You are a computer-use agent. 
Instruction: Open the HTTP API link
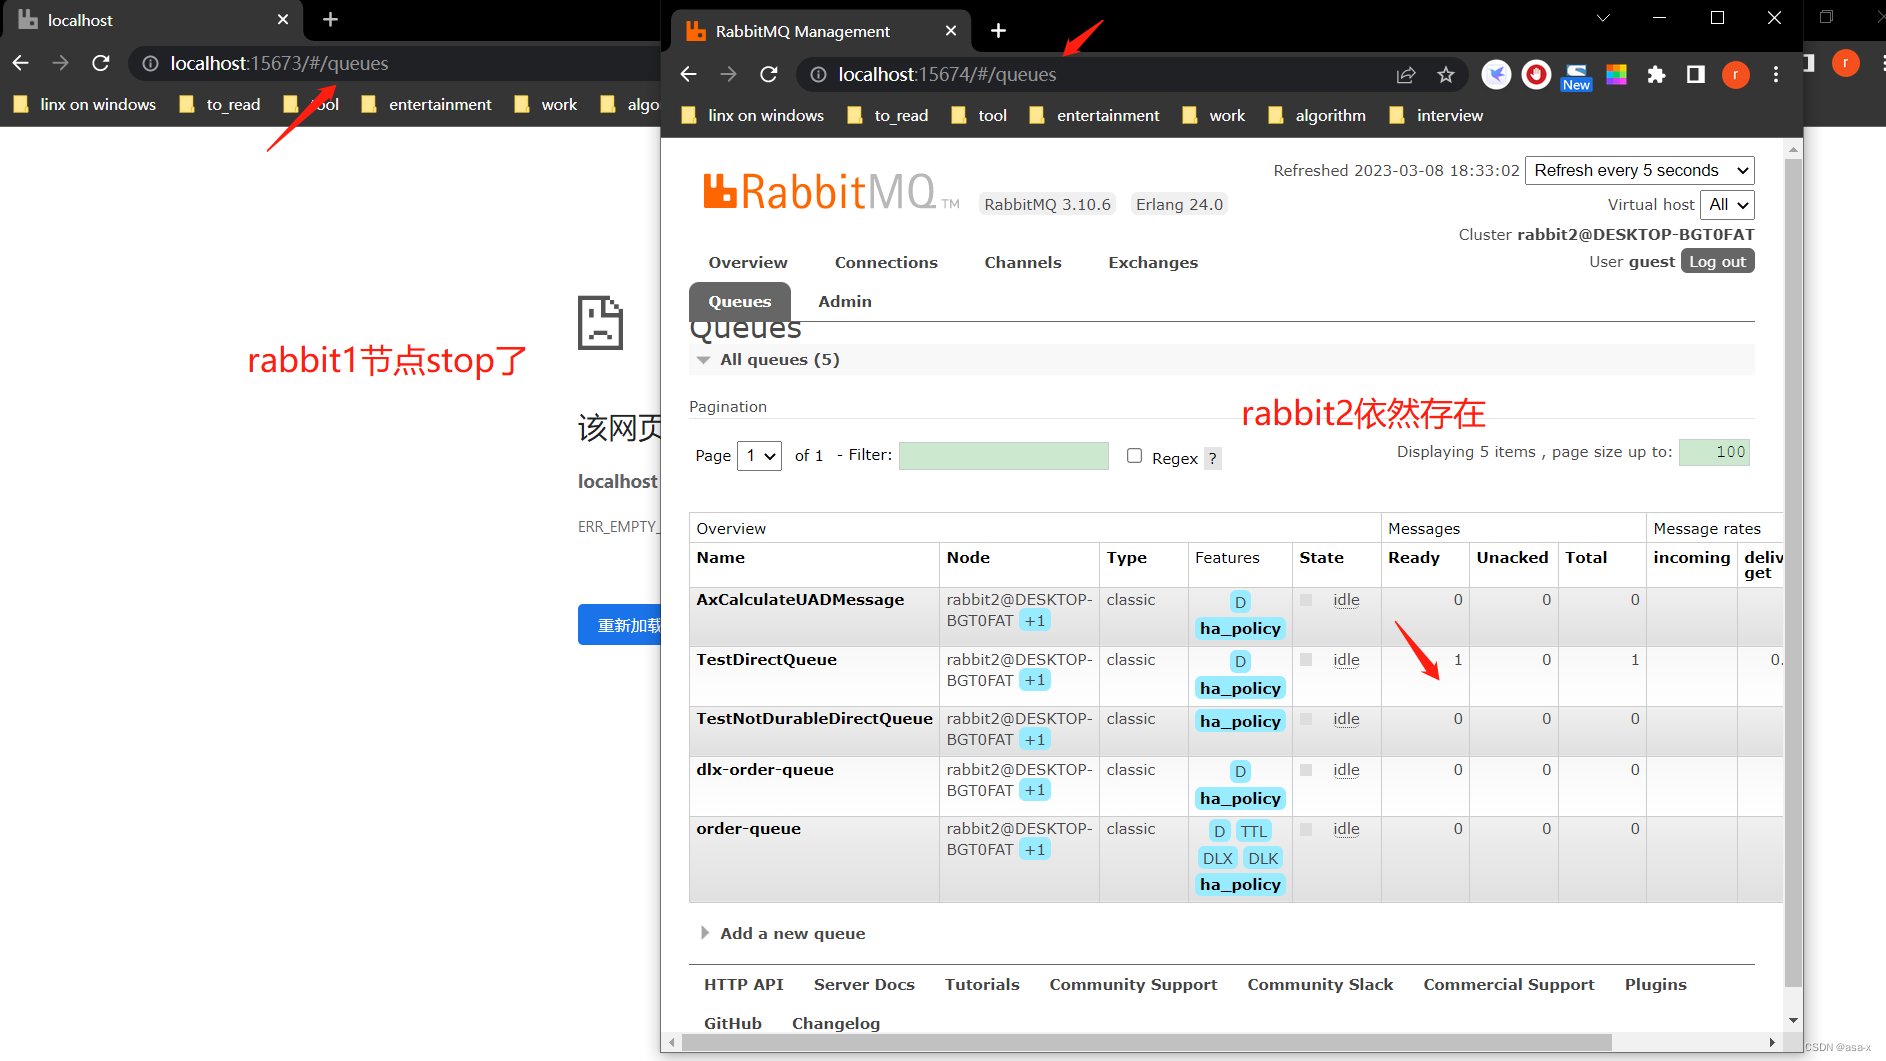coord(744,985)
